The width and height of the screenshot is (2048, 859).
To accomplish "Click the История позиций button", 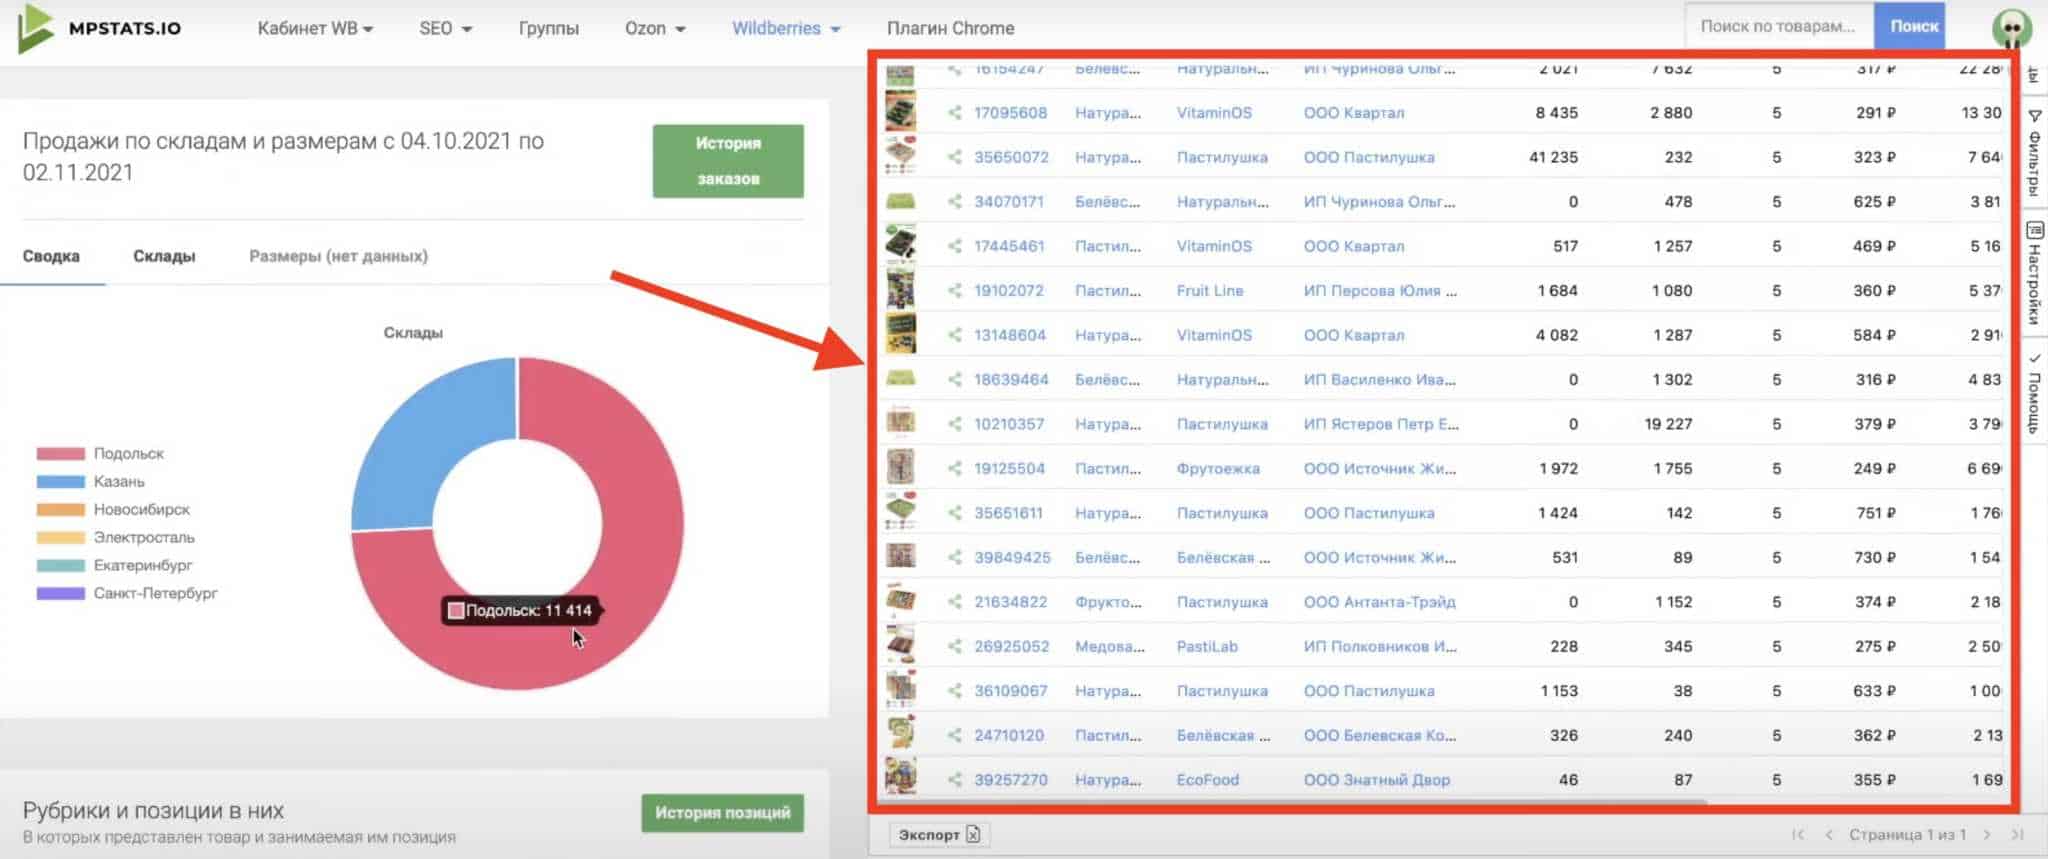I will click(x=722, y=813).
